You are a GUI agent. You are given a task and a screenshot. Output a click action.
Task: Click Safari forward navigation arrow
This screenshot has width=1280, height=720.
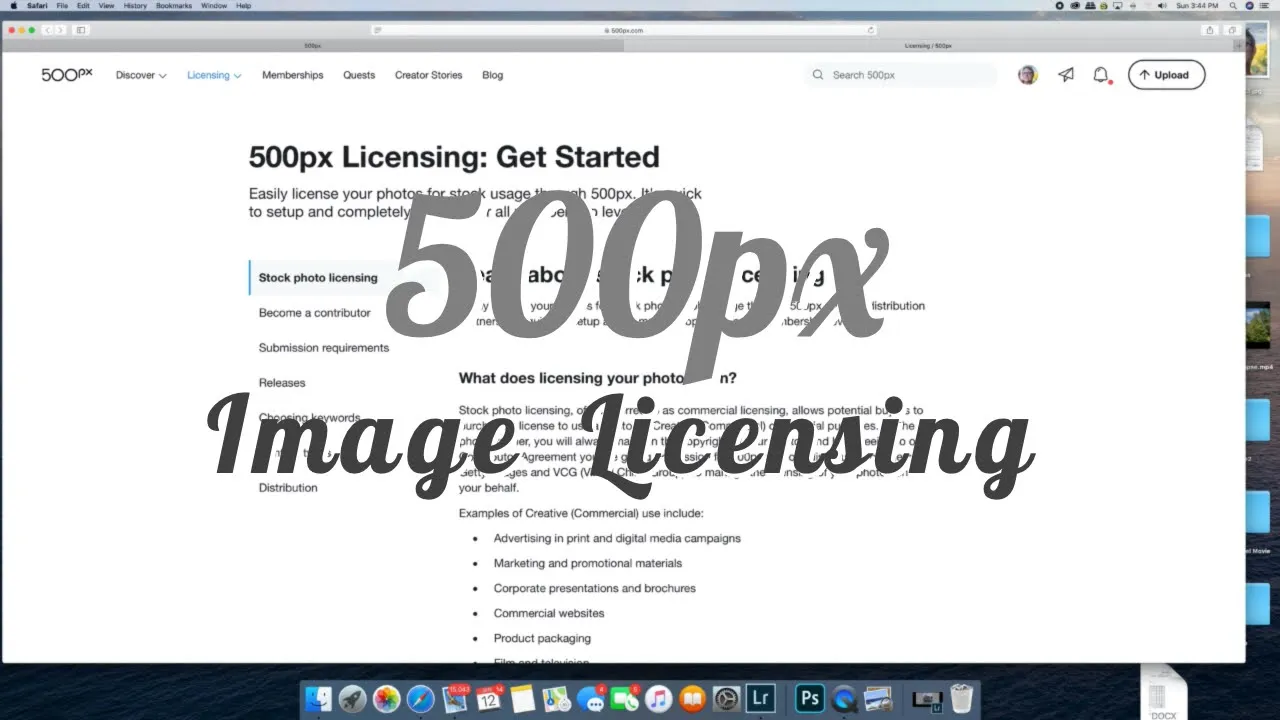pos(60,30)
